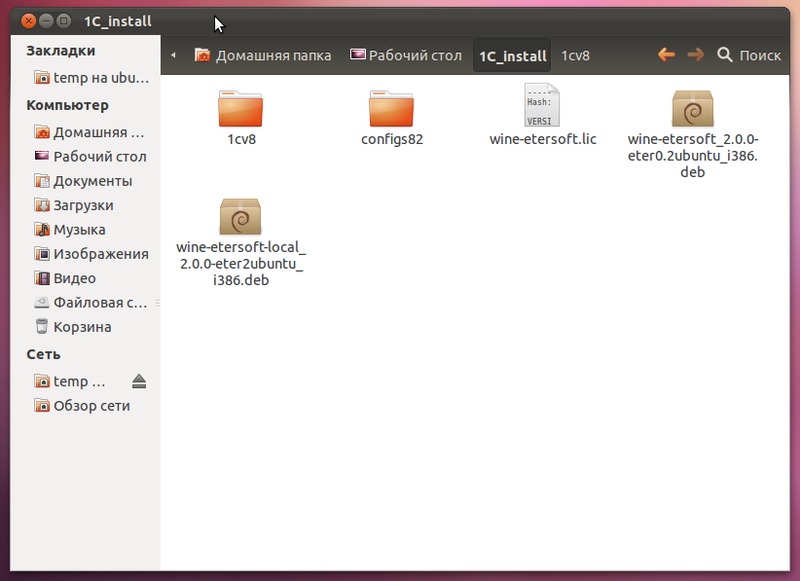This screenshot has height=581, width=800.
Task: Browse network via Обзор сети
Action: (x=91, y=406)
